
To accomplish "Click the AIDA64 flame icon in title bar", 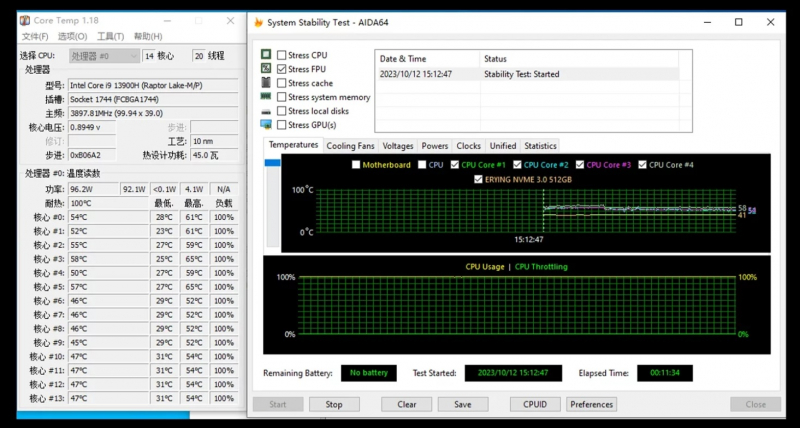I will point(259,22).
